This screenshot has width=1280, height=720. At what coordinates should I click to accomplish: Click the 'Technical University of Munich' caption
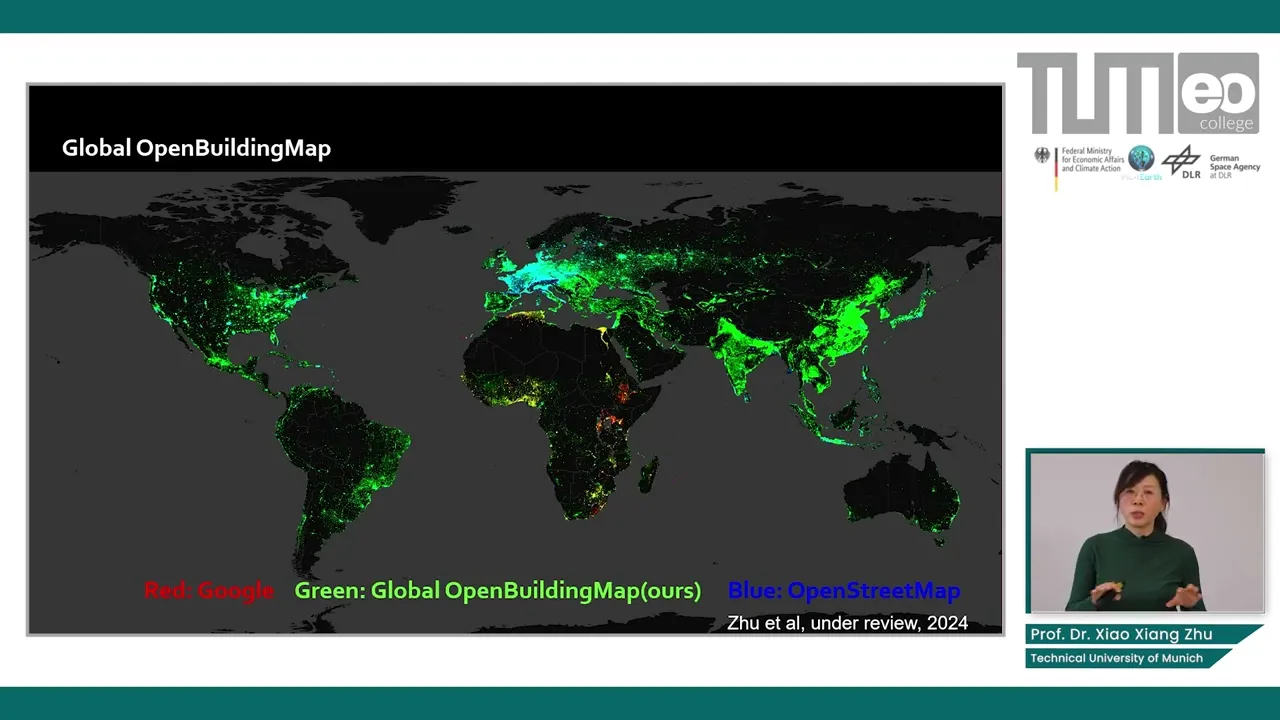pos(1117,658)
